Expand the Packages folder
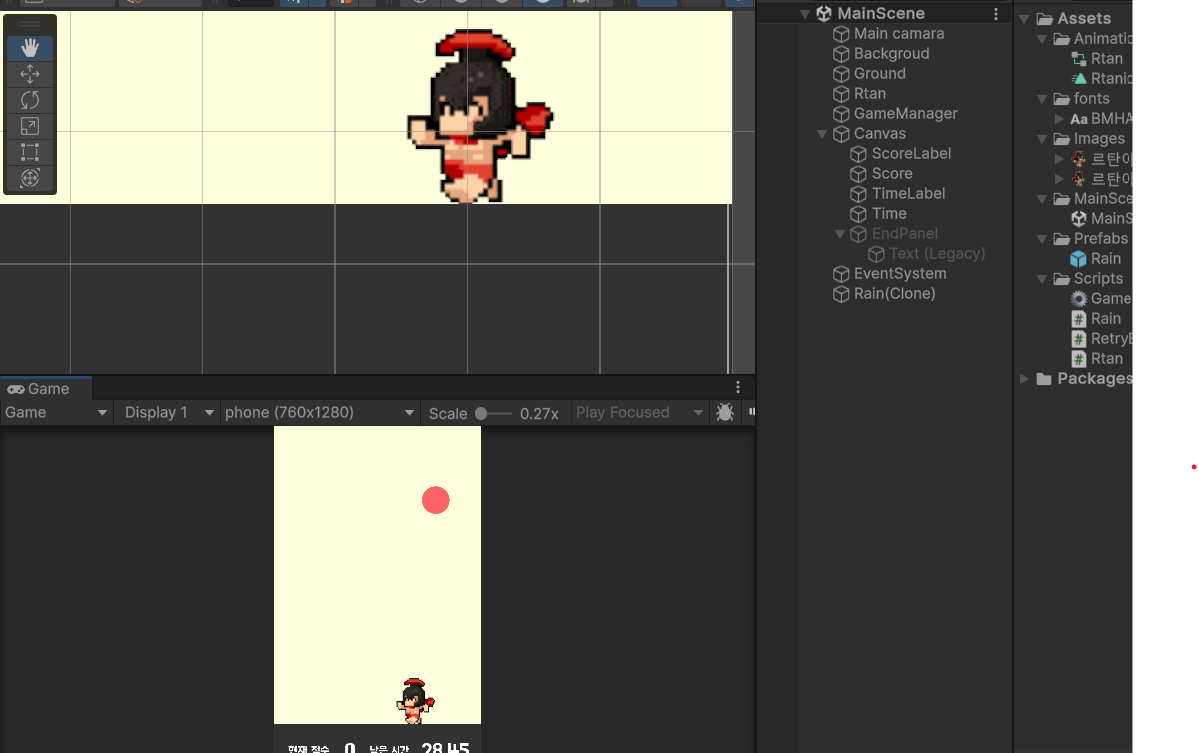The width and height of the screenshot is (1198, 753). coord(1024,379)
